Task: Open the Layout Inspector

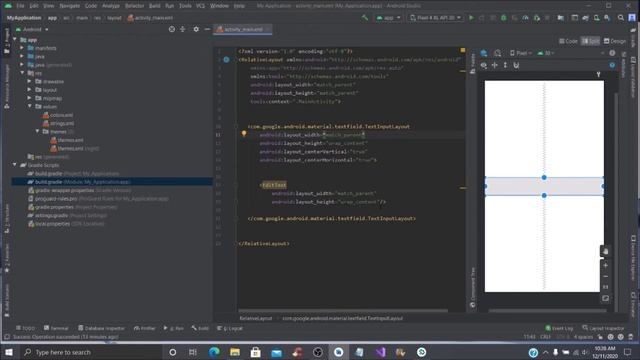Action: [x=603, y=328]
